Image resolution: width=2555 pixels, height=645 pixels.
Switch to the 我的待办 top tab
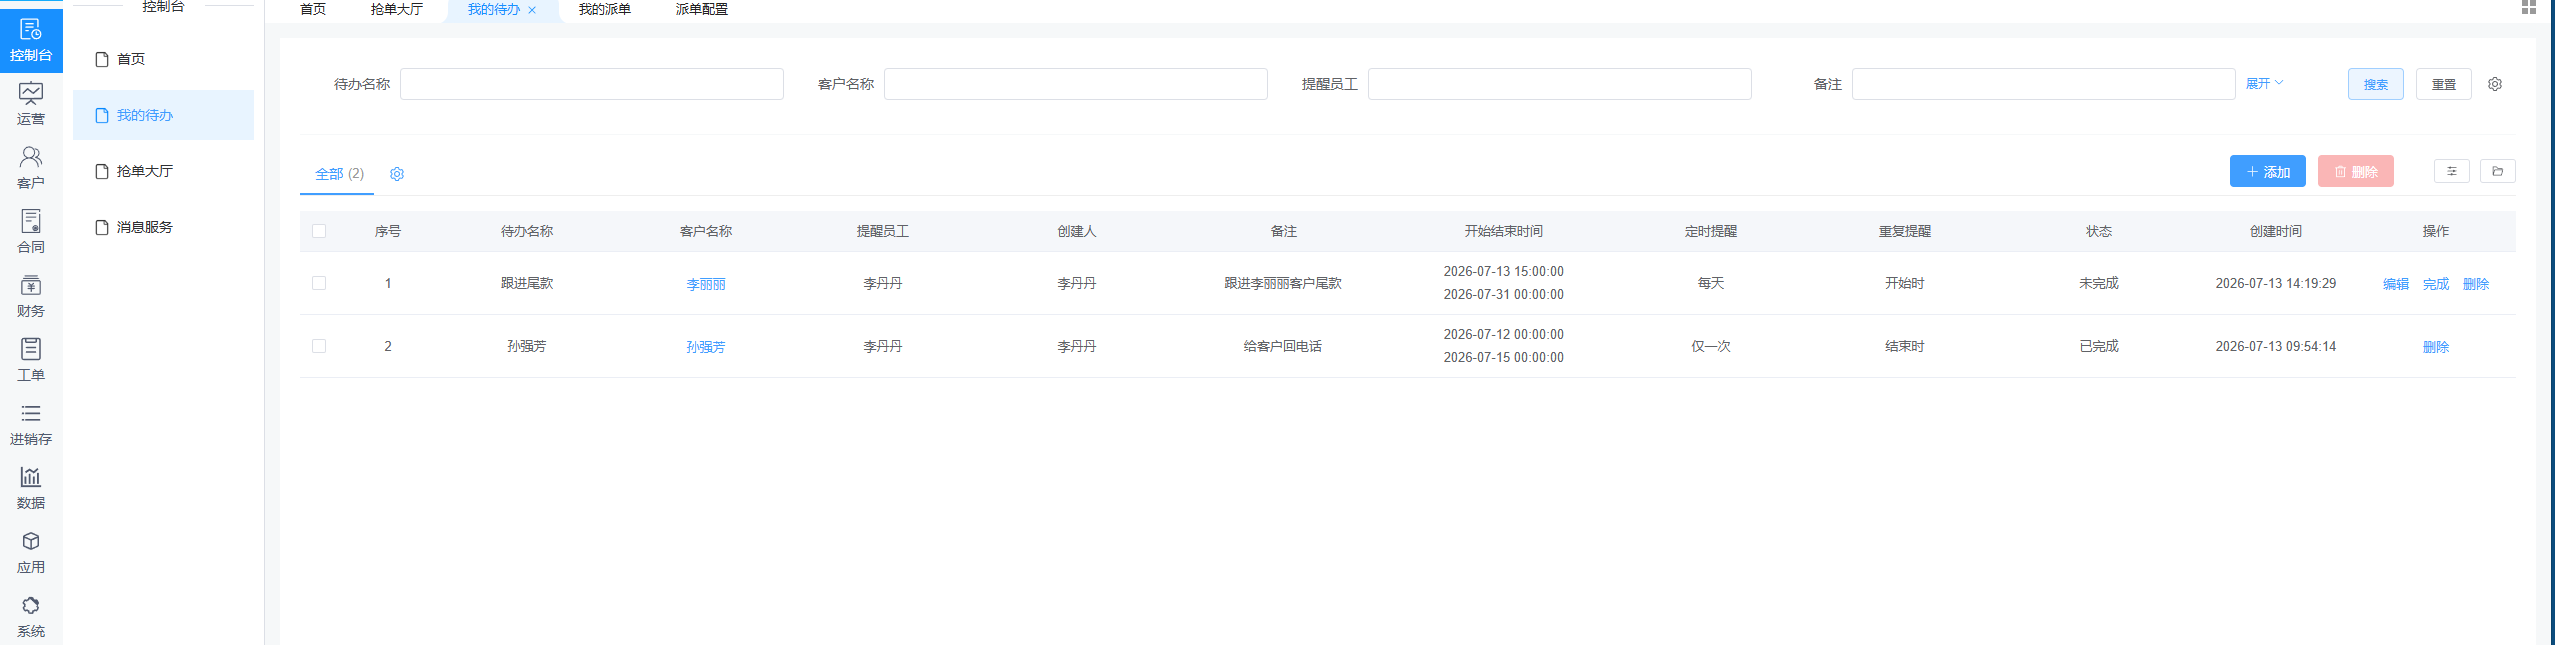pyautogui.click(x=494, y=9)
